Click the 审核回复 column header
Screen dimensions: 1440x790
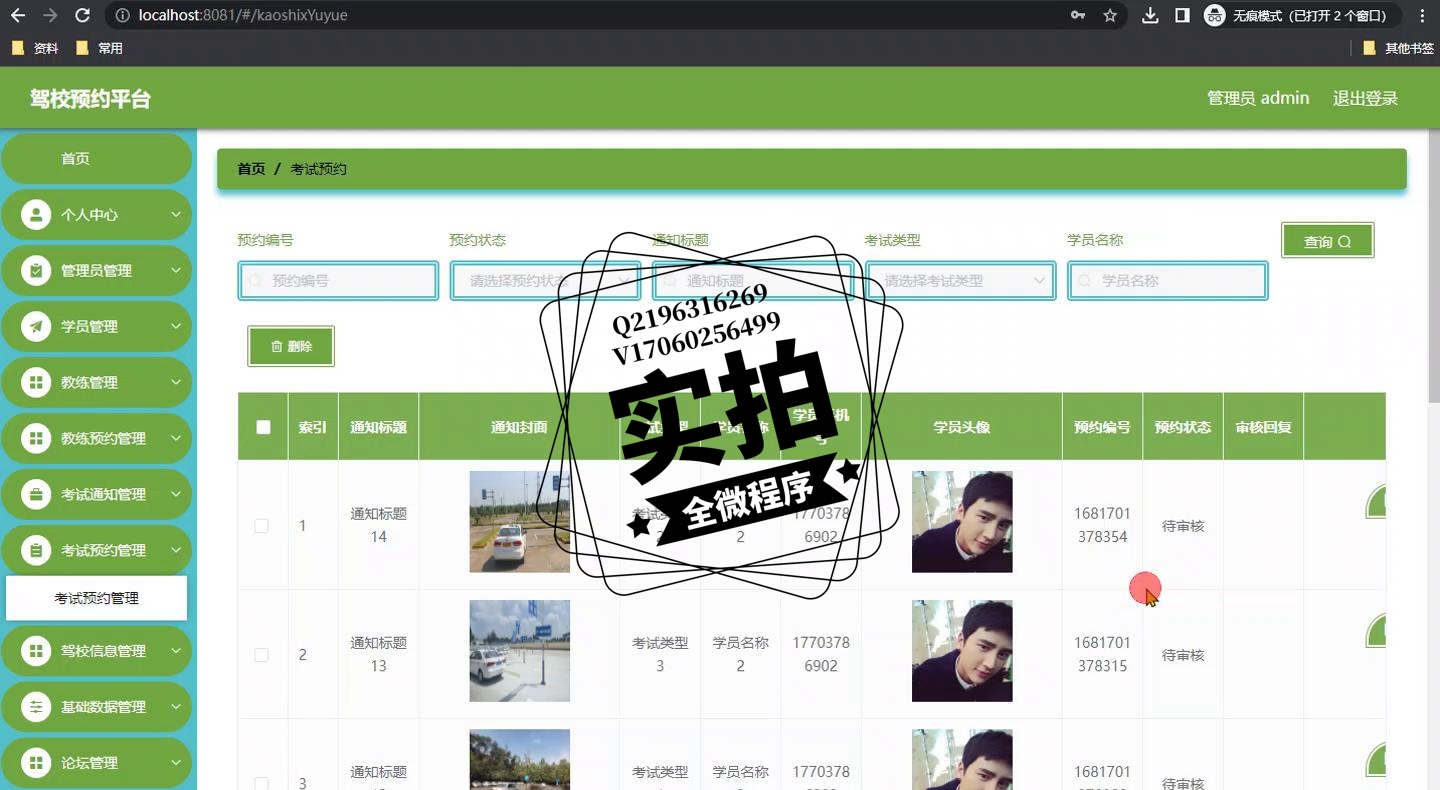coord(1263,427)
